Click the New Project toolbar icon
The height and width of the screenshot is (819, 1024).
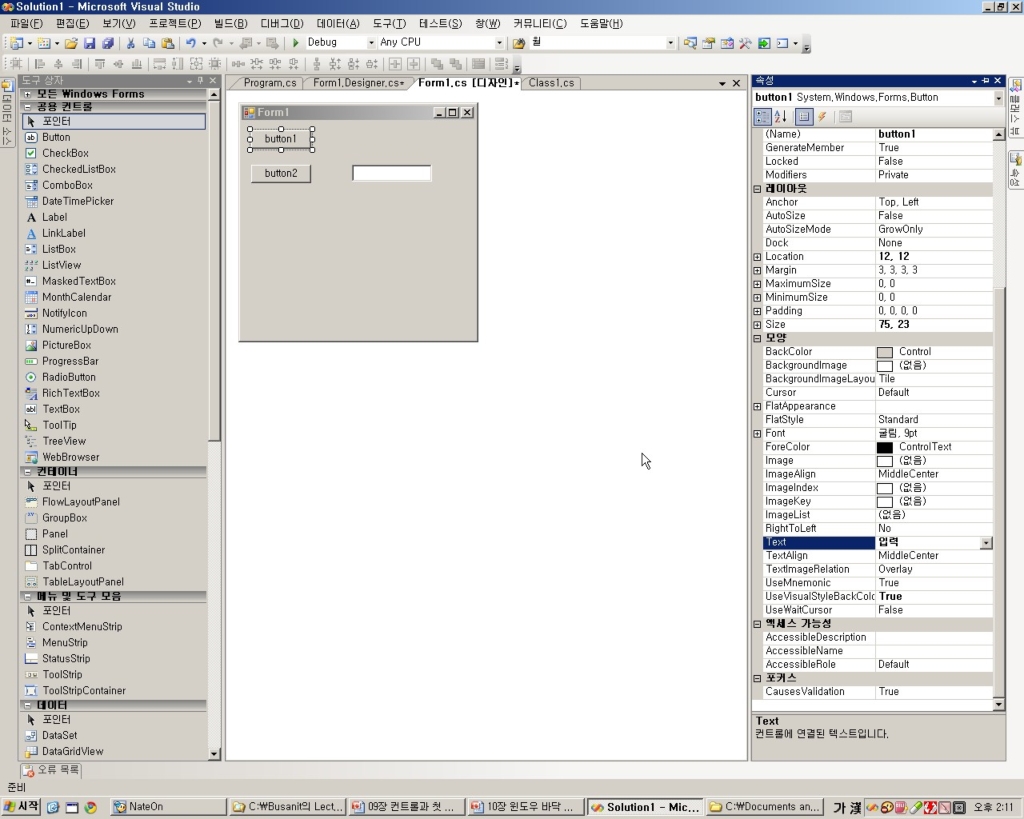point(17,43)
